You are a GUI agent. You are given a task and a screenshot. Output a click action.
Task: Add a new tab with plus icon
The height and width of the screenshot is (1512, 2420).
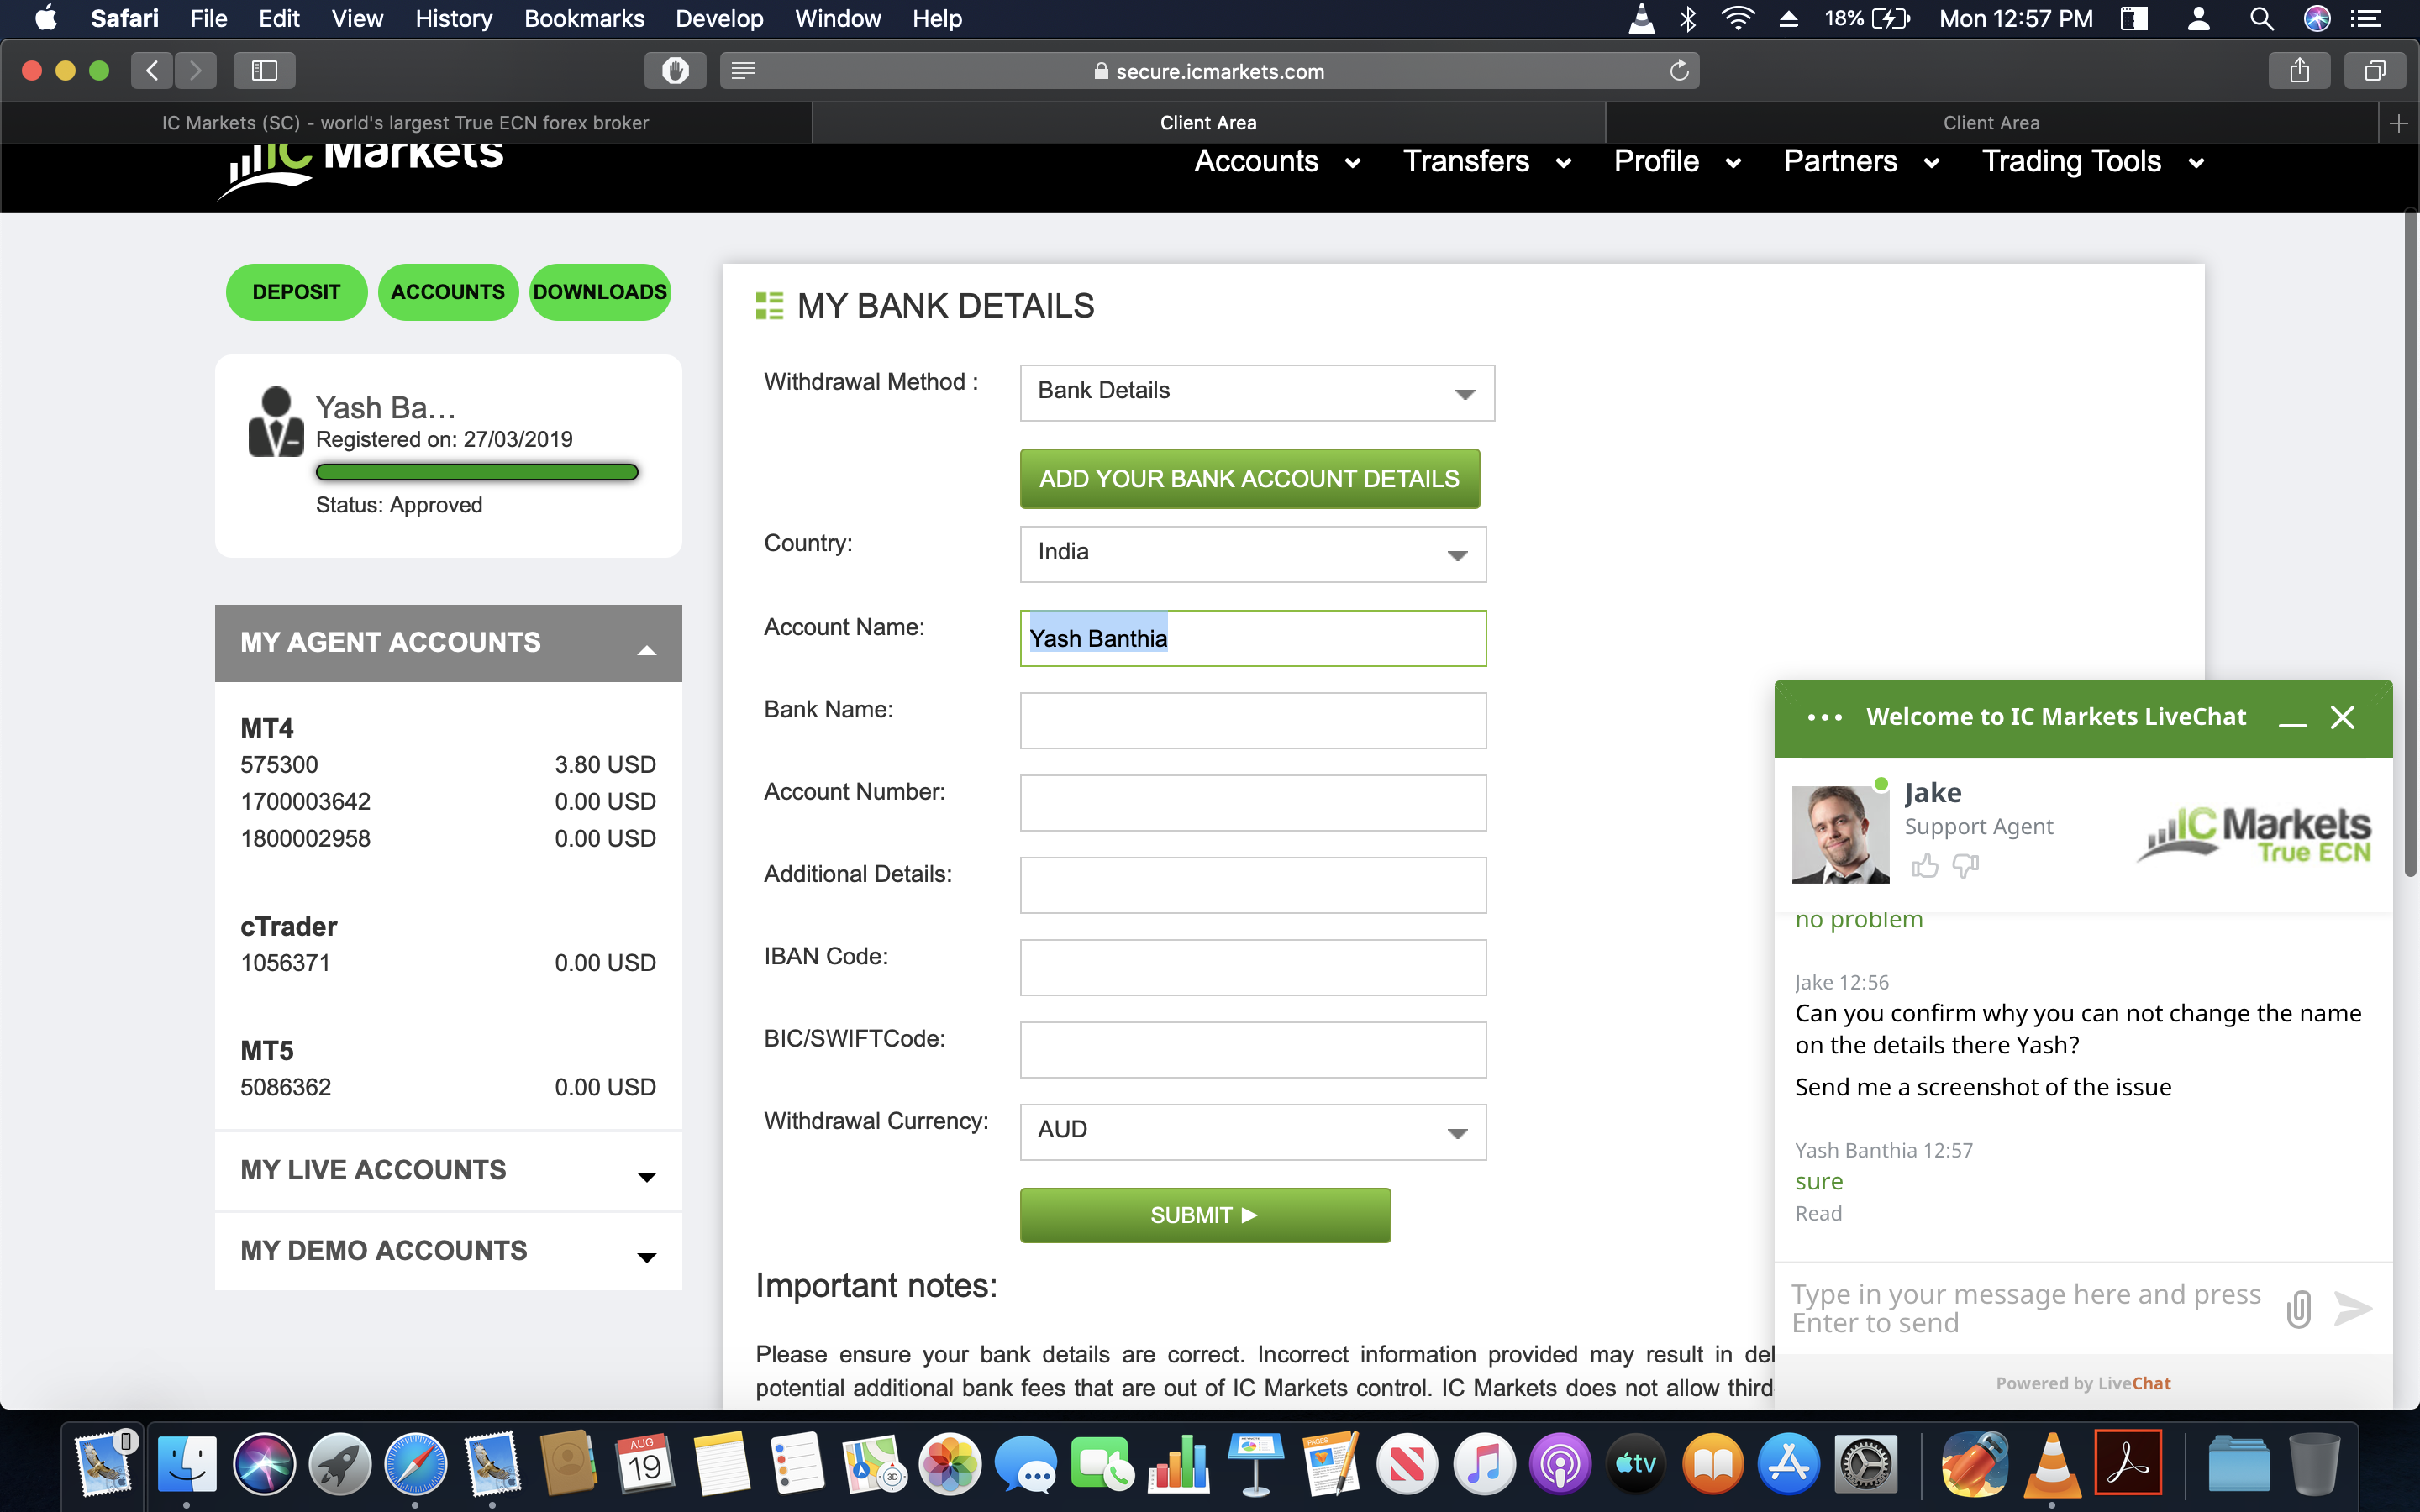pyautogui.click(x=2398, y=123)
